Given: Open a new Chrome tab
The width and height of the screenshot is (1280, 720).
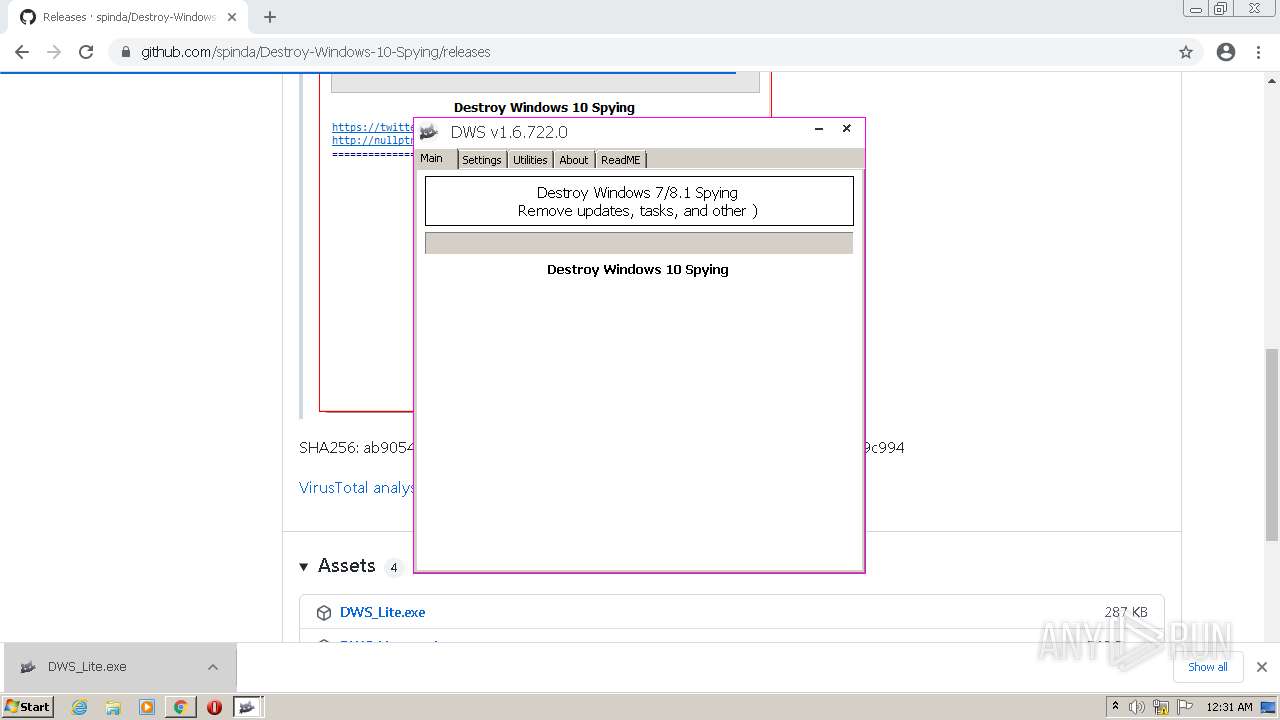Looking at the screenshot, I should [x=270, y=17].
